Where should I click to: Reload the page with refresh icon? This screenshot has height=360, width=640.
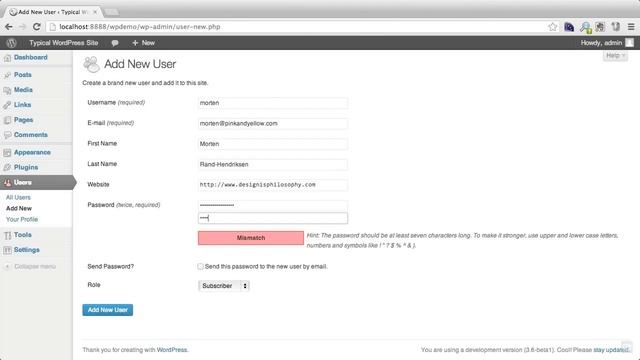[x=36, y=27]
